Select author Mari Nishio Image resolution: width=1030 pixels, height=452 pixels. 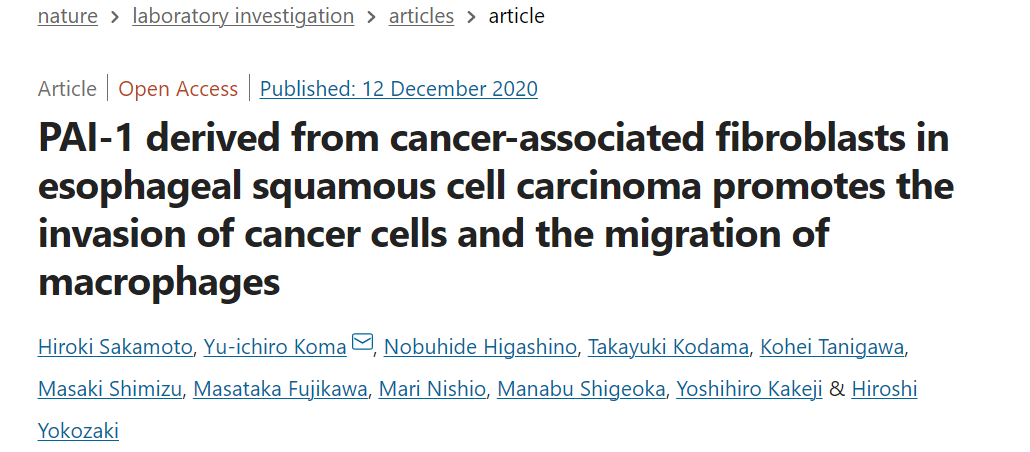coord(432,389)
